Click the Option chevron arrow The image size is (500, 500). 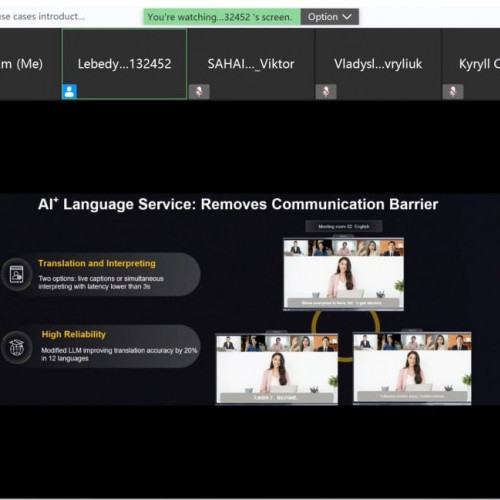347,17
